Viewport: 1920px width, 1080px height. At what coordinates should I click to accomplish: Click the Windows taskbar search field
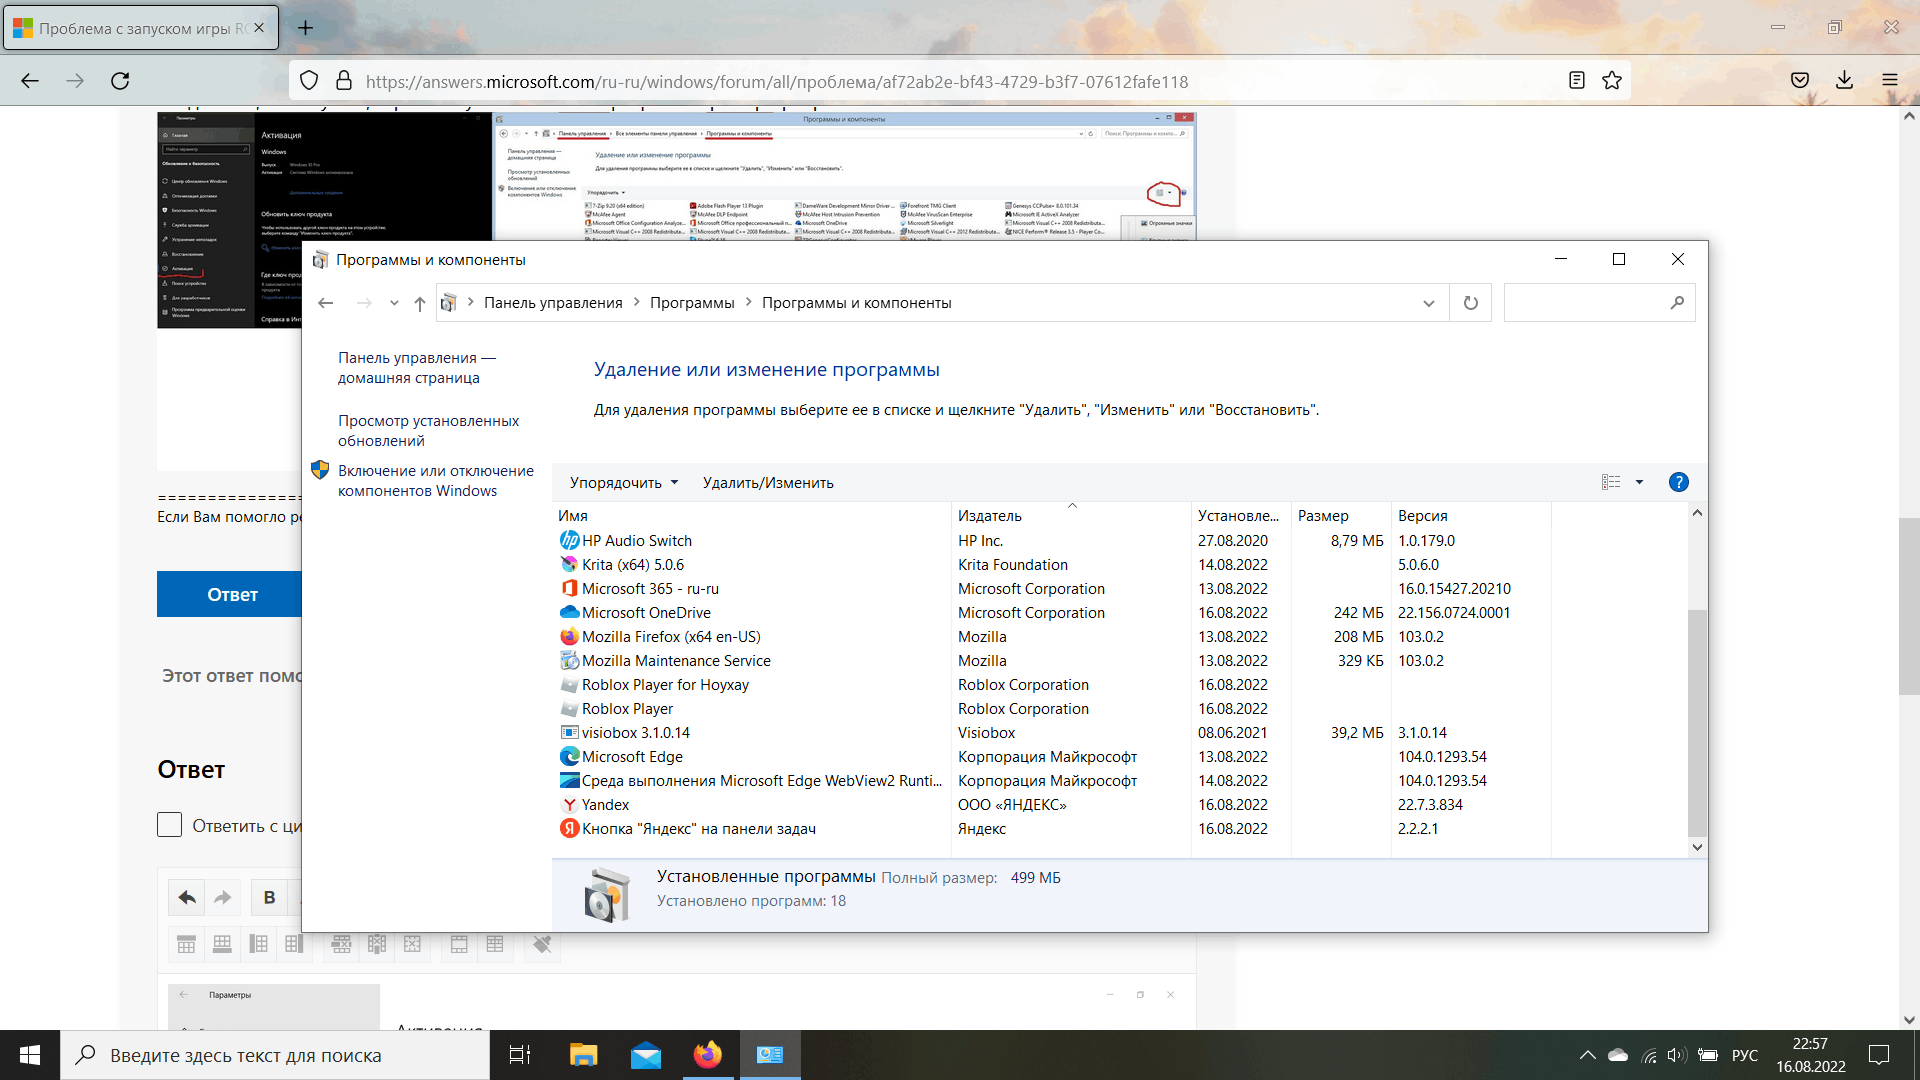(x=275, y=1055)
